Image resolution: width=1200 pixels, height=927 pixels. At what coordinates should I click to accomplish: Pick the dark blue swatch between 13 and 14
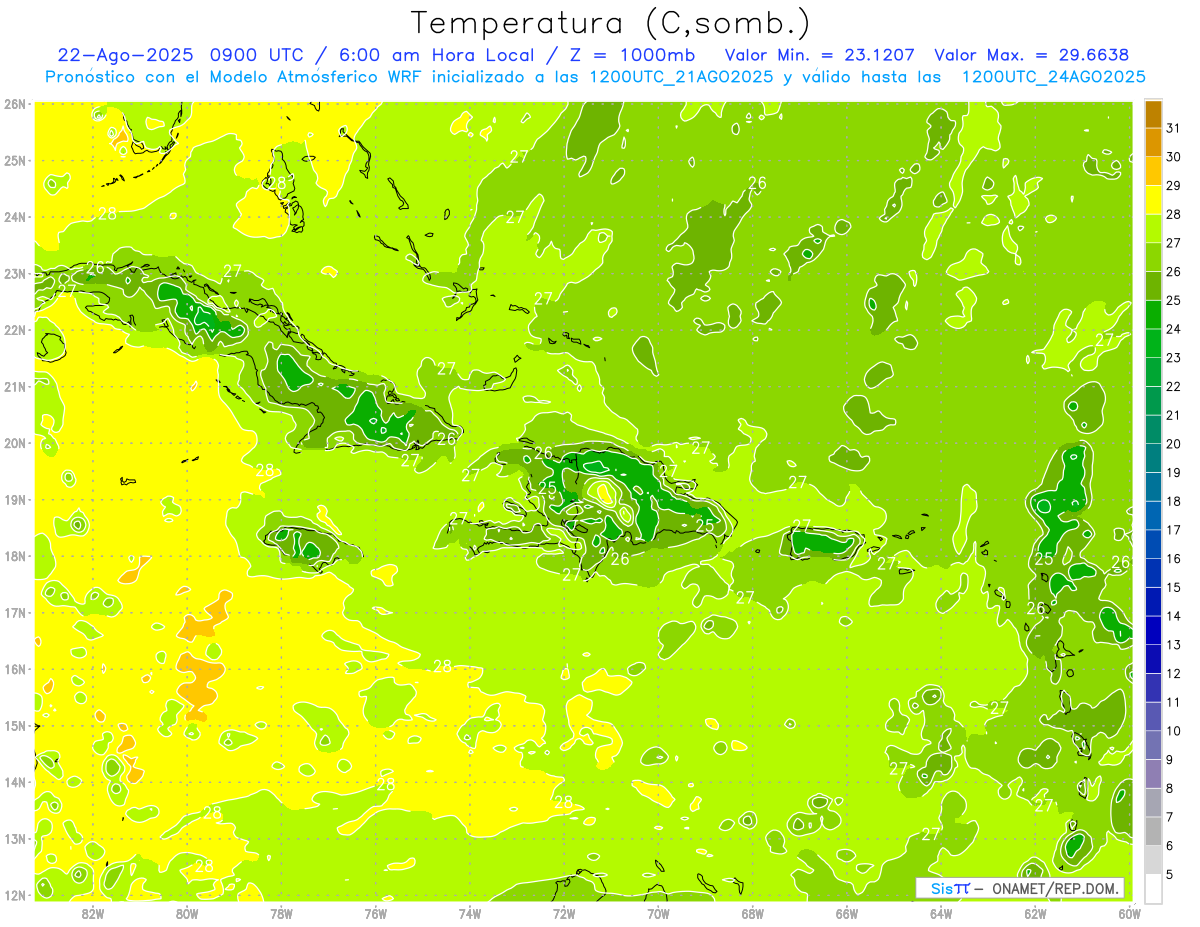(1153, 631)
